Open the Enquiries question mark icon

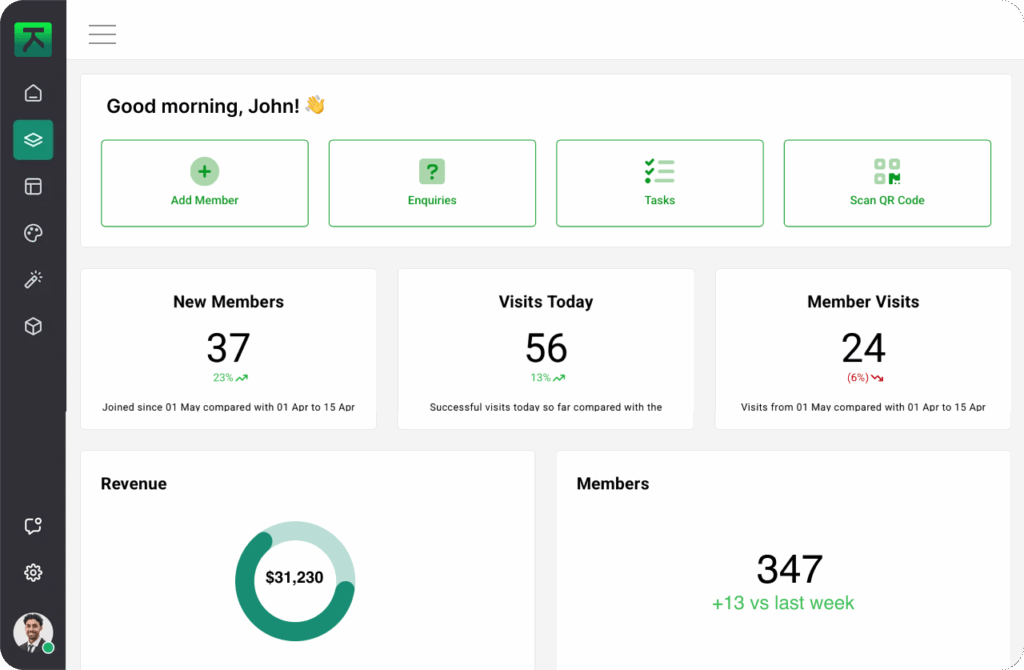tap(431, 170)
